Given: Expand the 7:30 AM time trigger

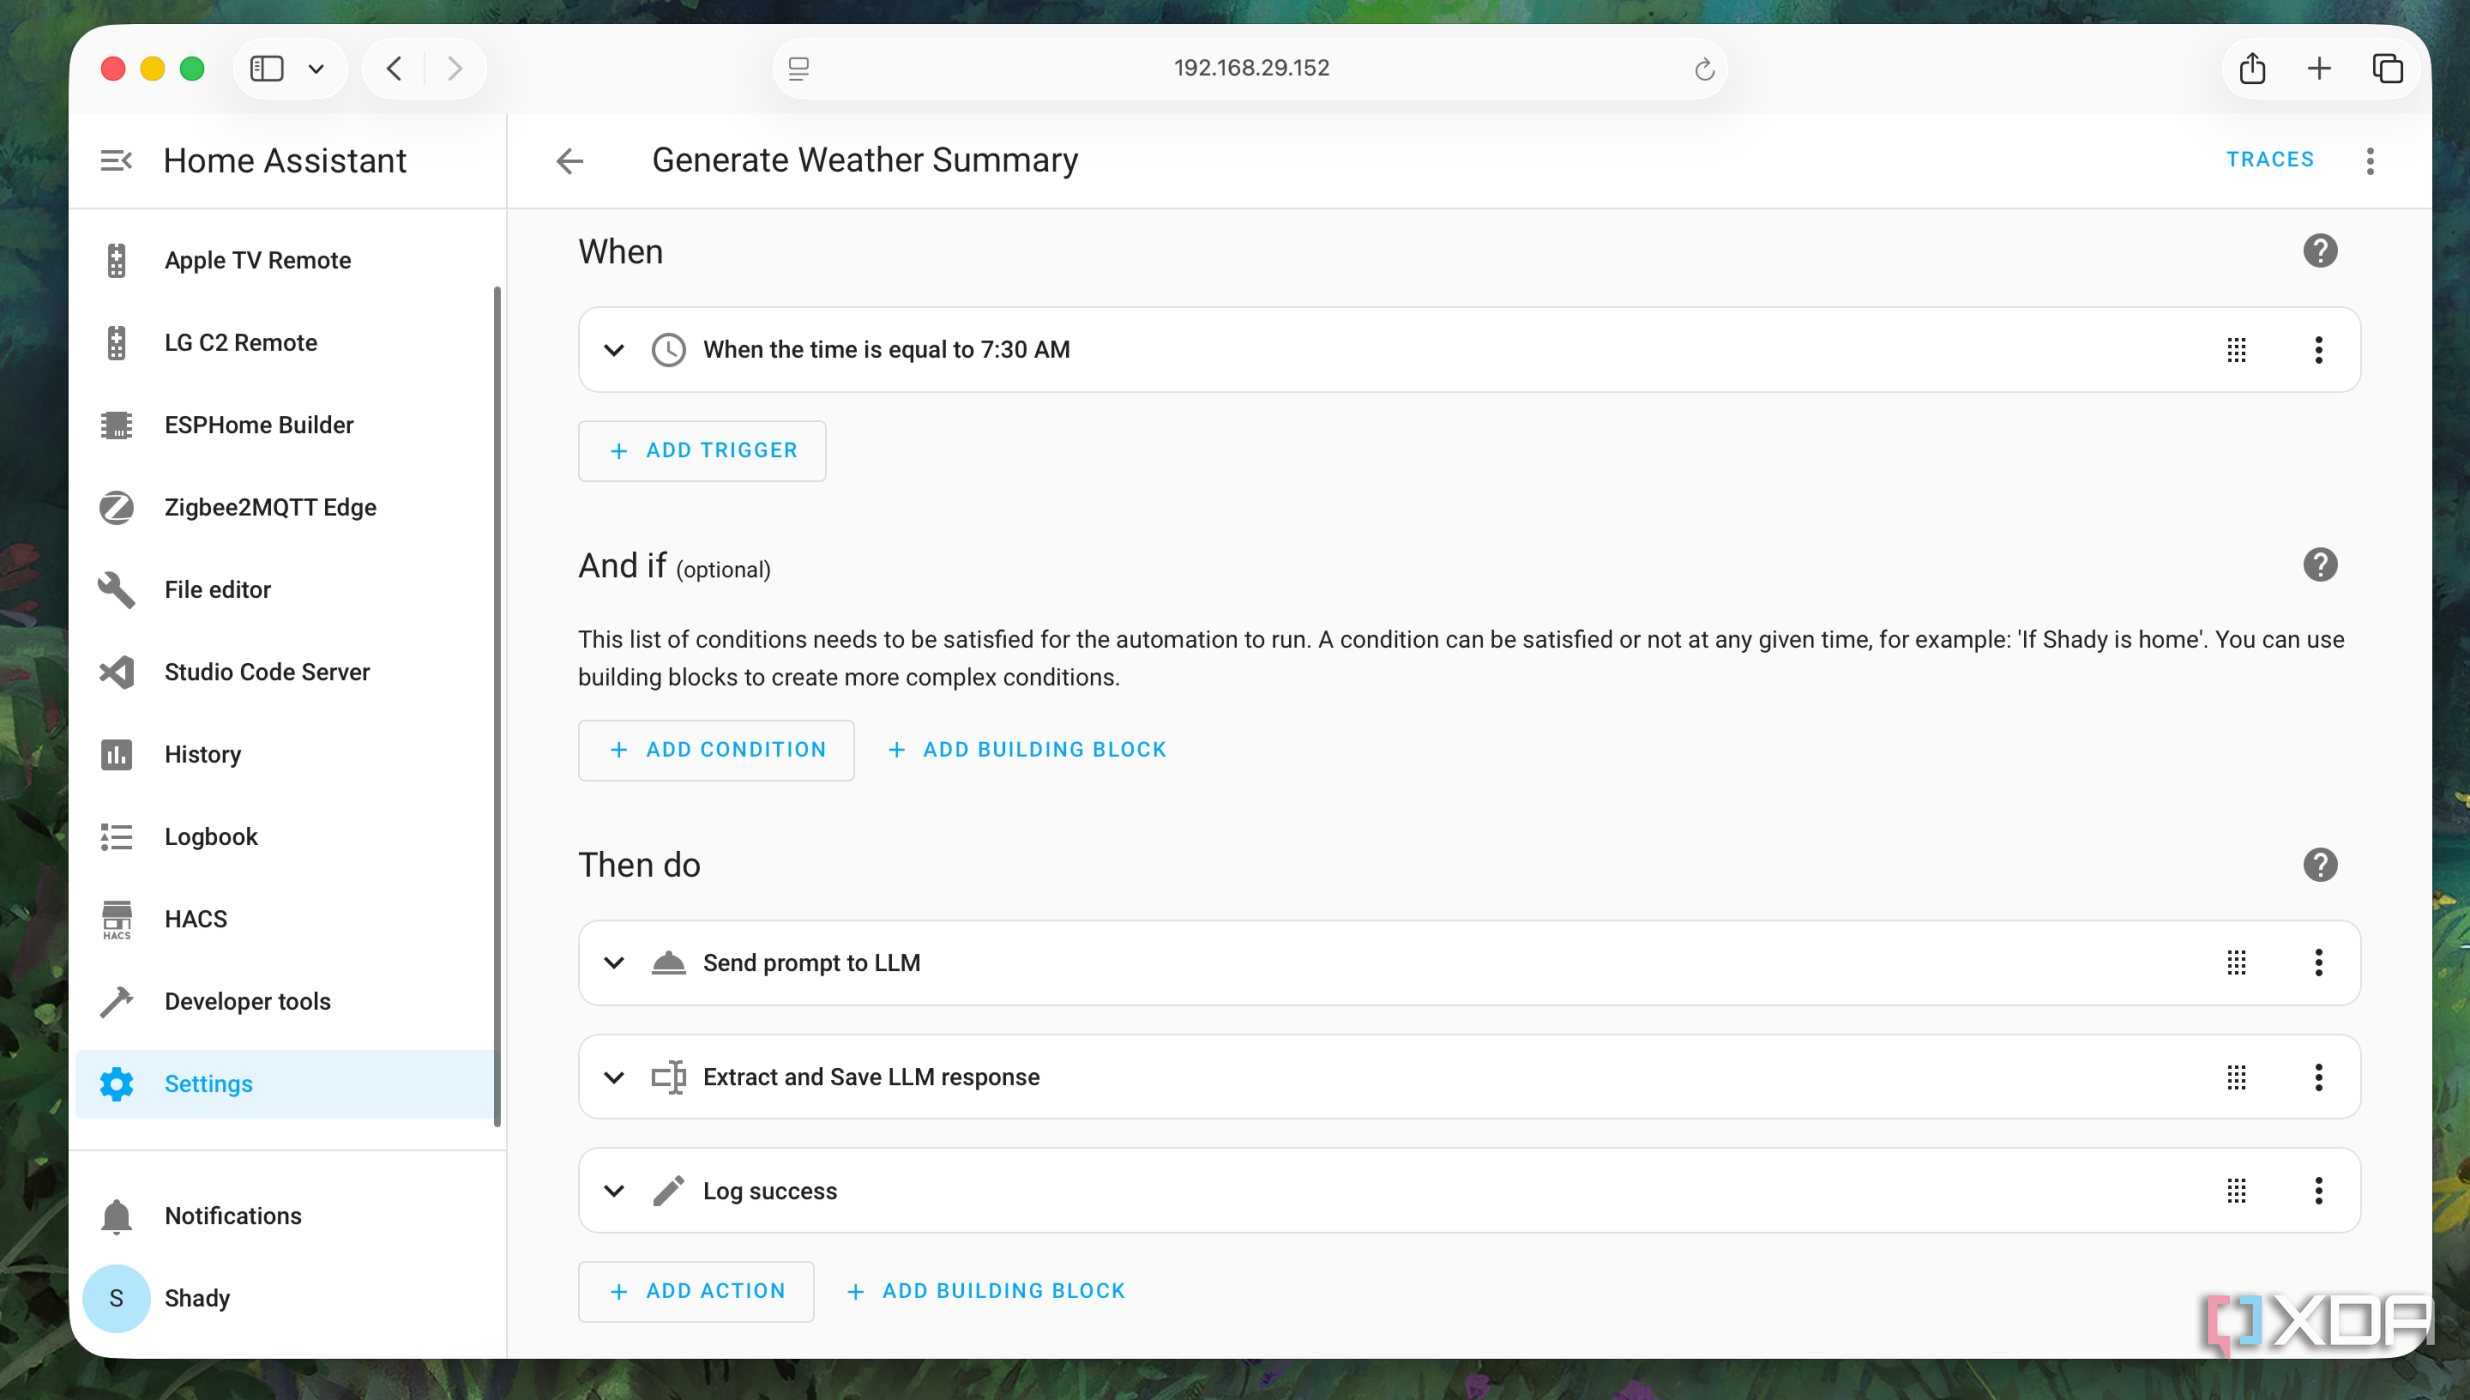Looking at the screenshot, I should [x=614, y=350].
